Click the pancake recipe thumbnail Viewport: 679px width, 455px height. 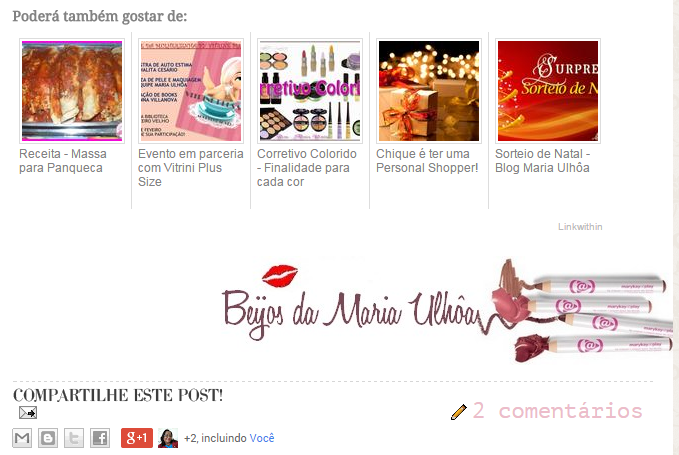(72, 91)
